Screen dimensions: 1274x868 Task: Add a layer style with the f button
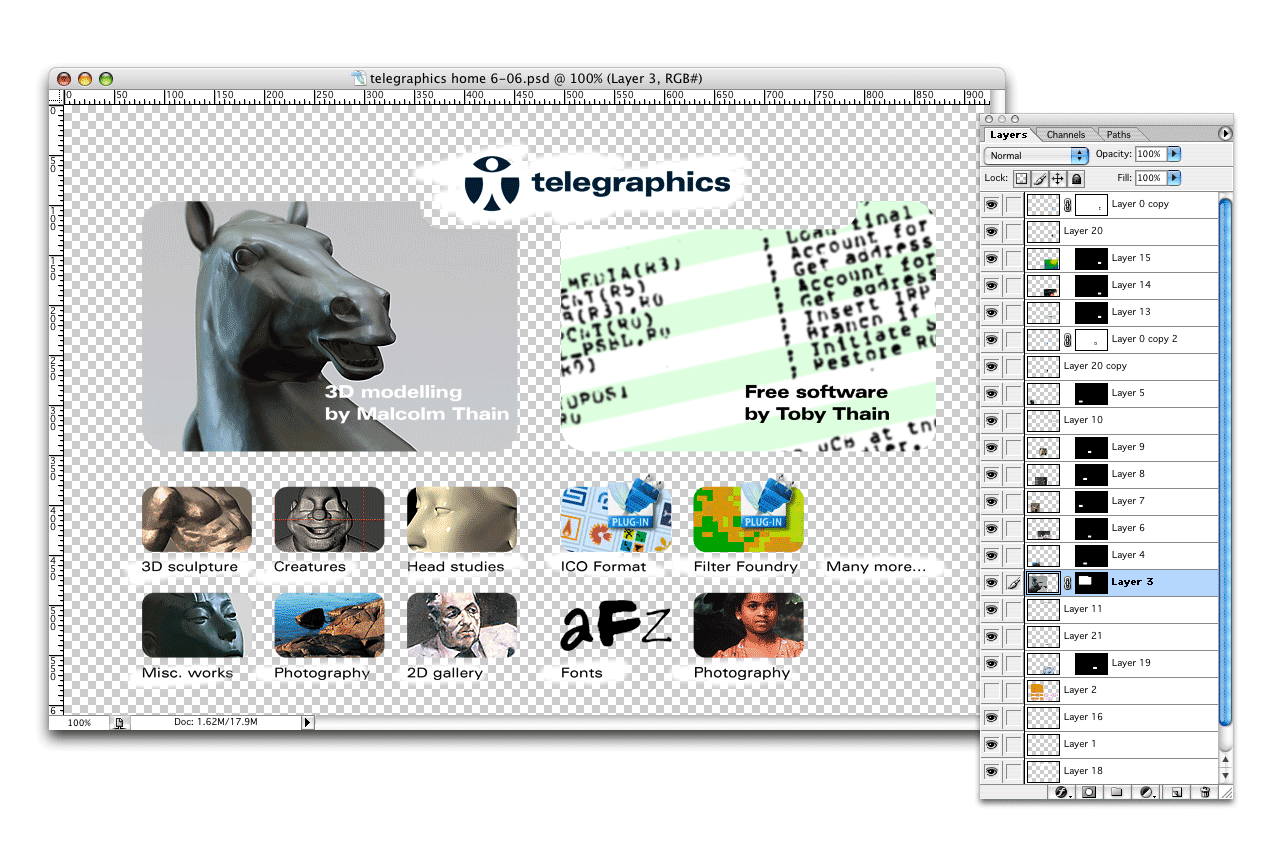pos(1061,792)
